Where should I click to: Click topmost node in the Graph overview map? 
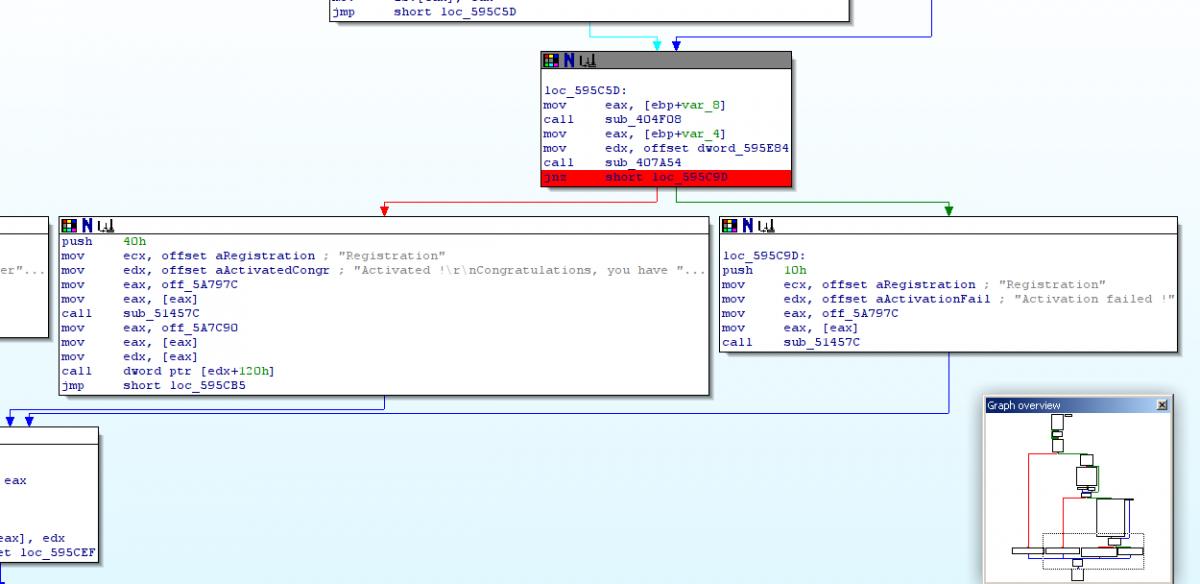[1058, 420]
